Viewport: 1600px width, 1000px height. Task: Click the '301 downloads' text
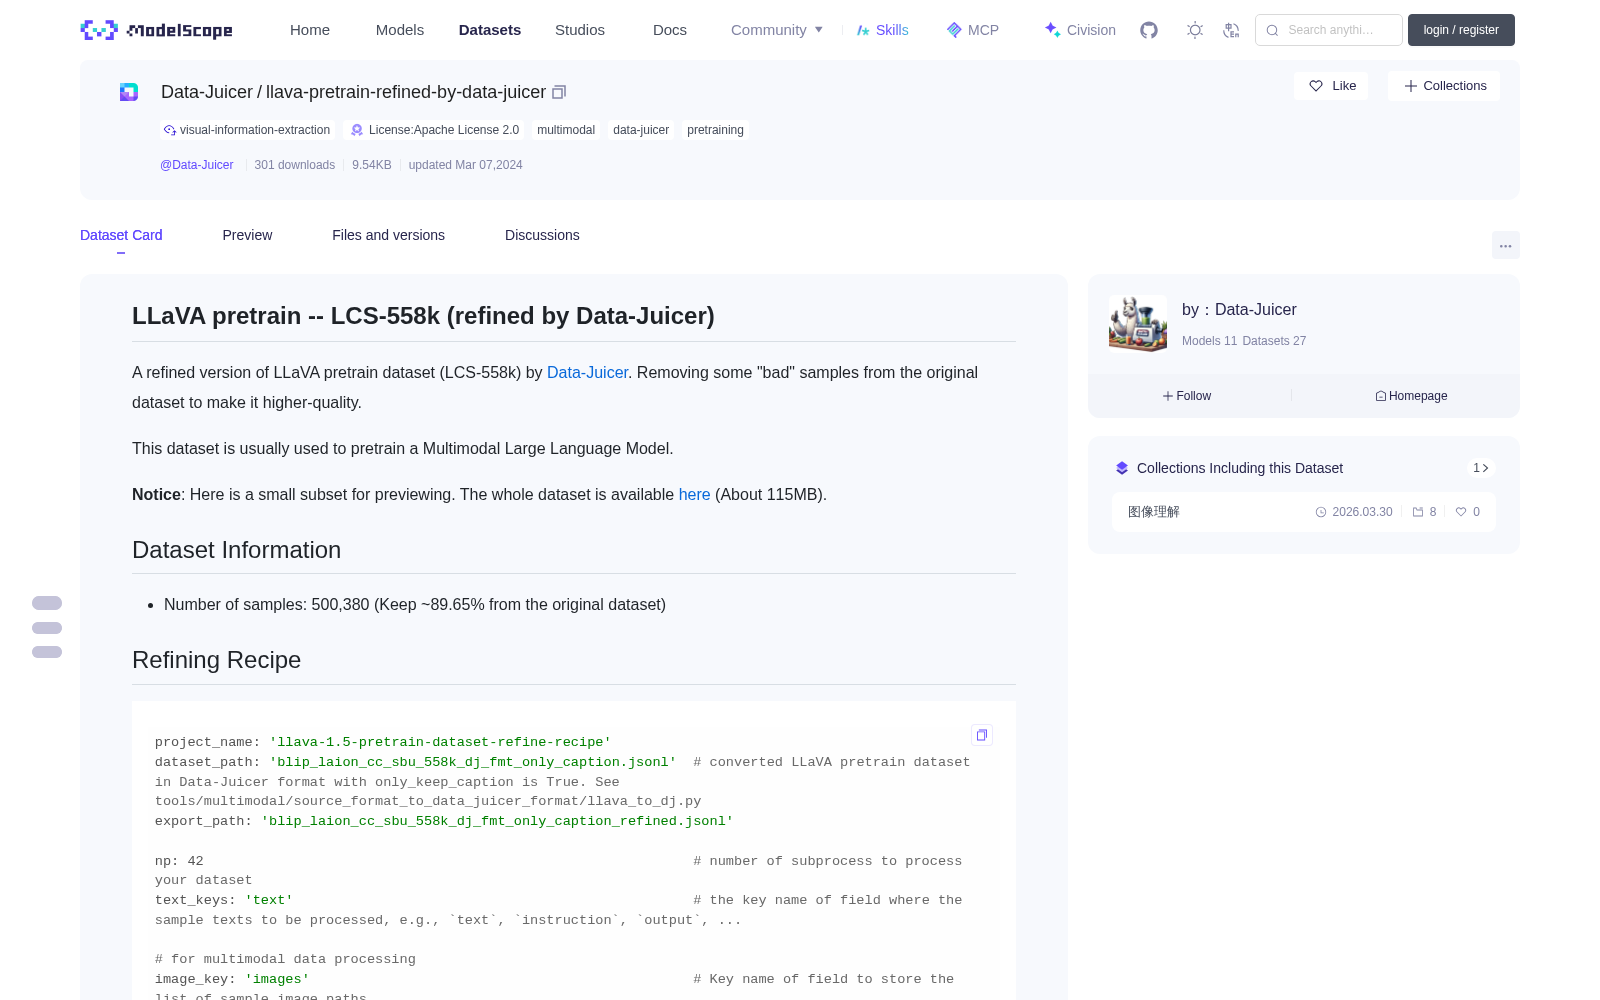[294, 165]
